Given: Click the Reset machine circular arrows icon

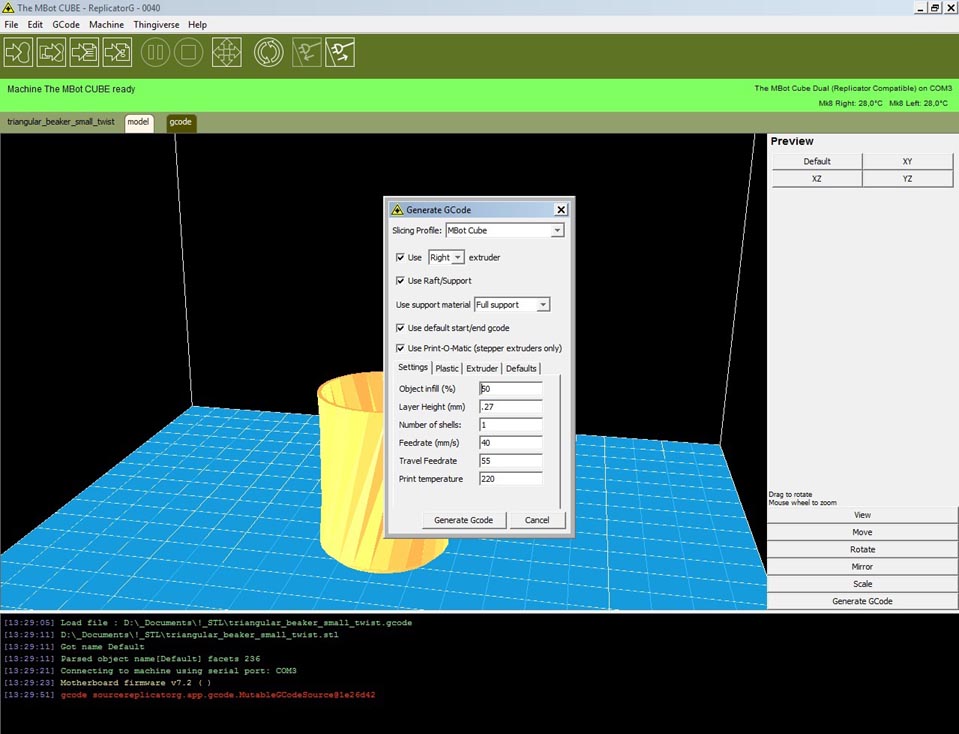Looking at the screenshot, I should click(268, 53).
